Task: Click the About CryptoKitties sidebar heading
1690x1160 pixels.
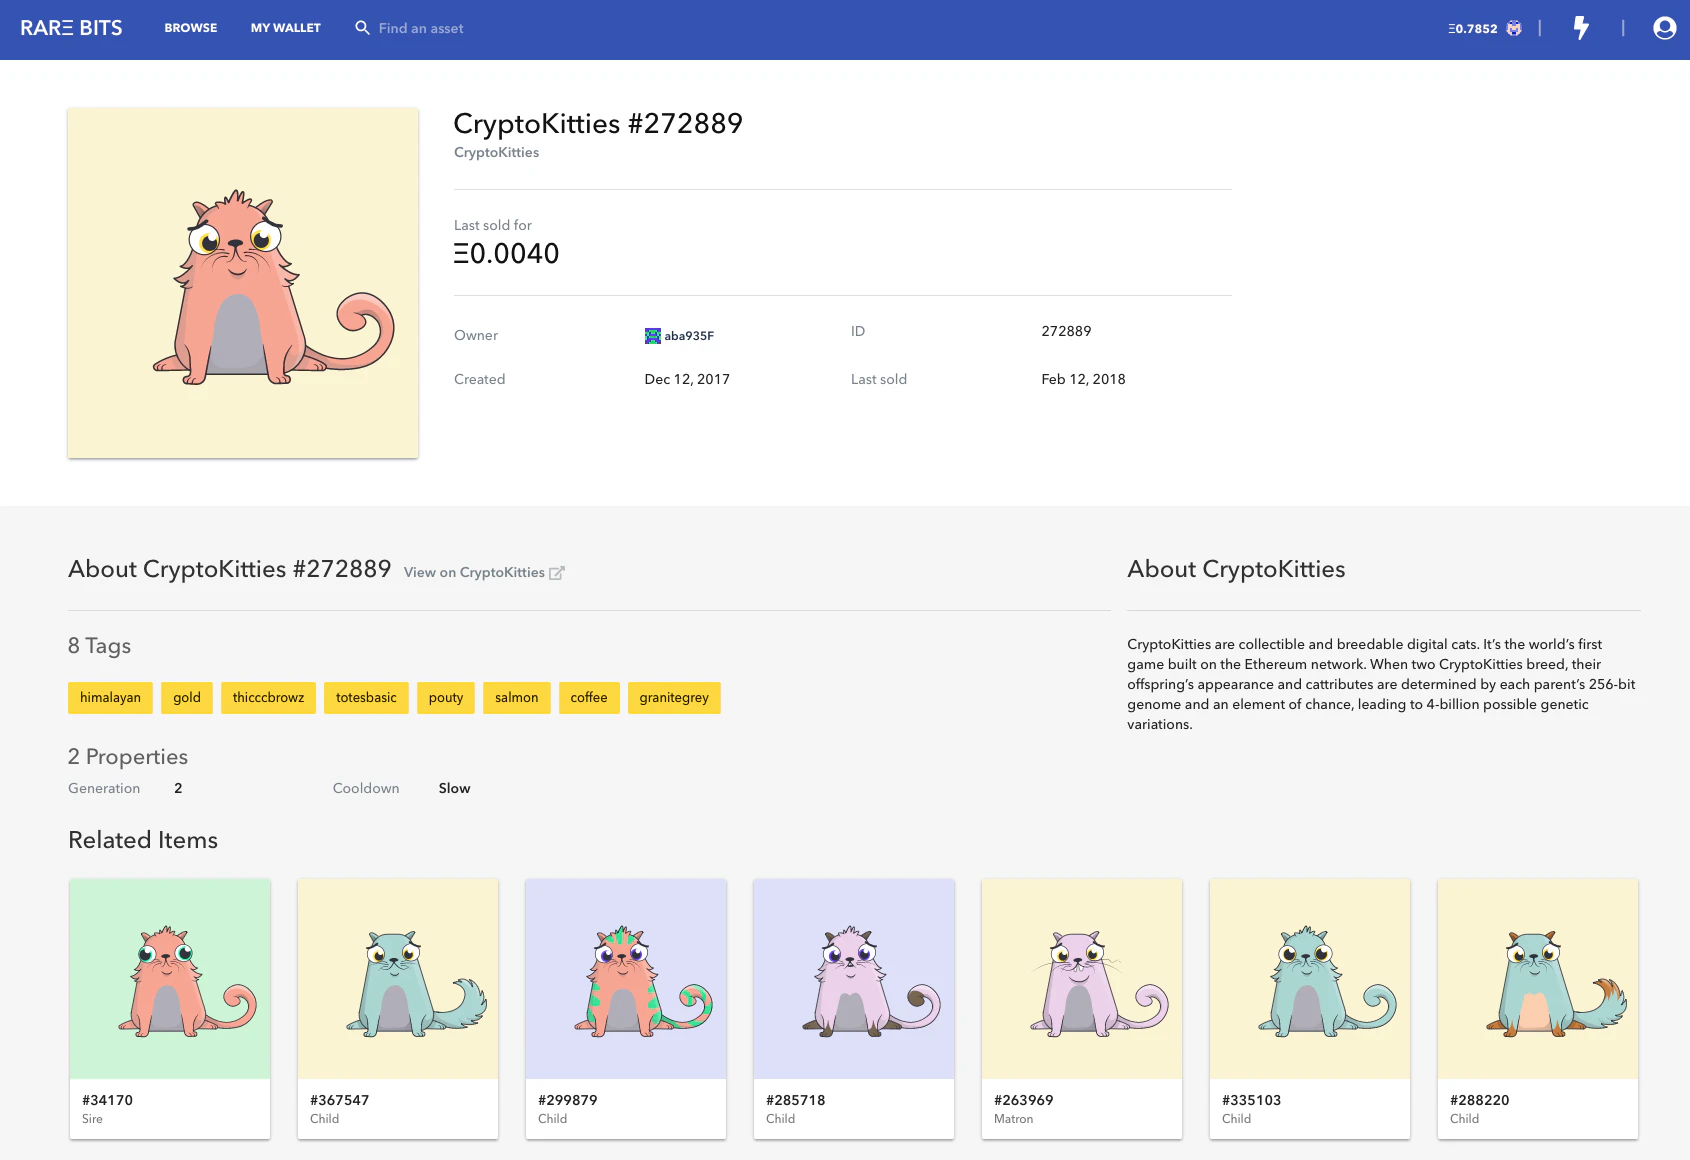Action: (1236, 569)
